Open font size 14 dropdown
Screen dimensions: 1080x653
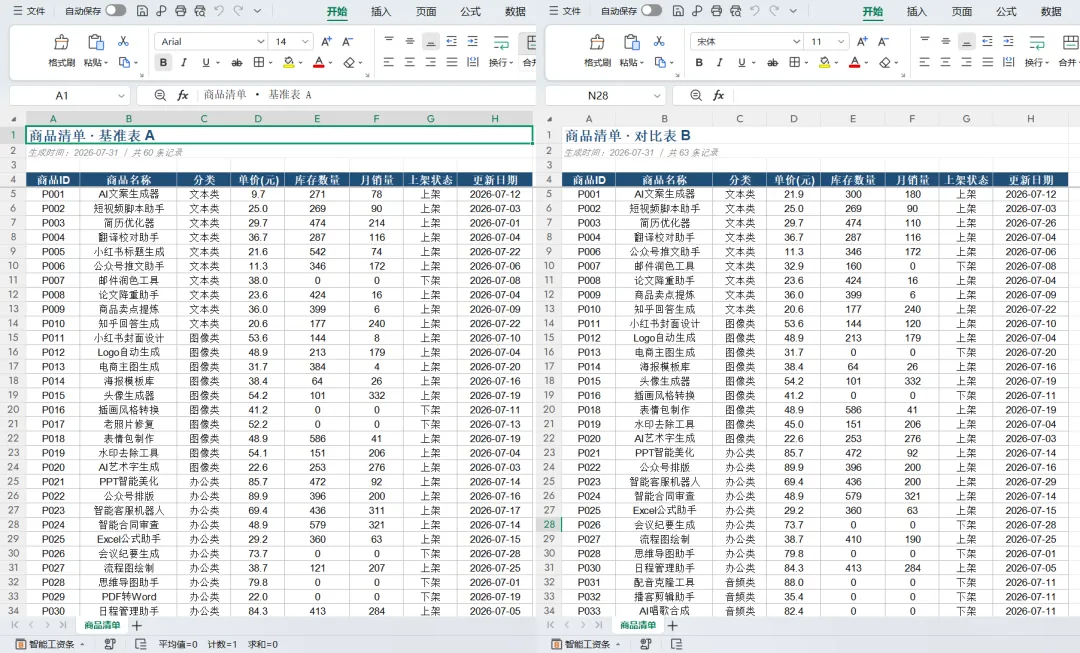point(305,41)
